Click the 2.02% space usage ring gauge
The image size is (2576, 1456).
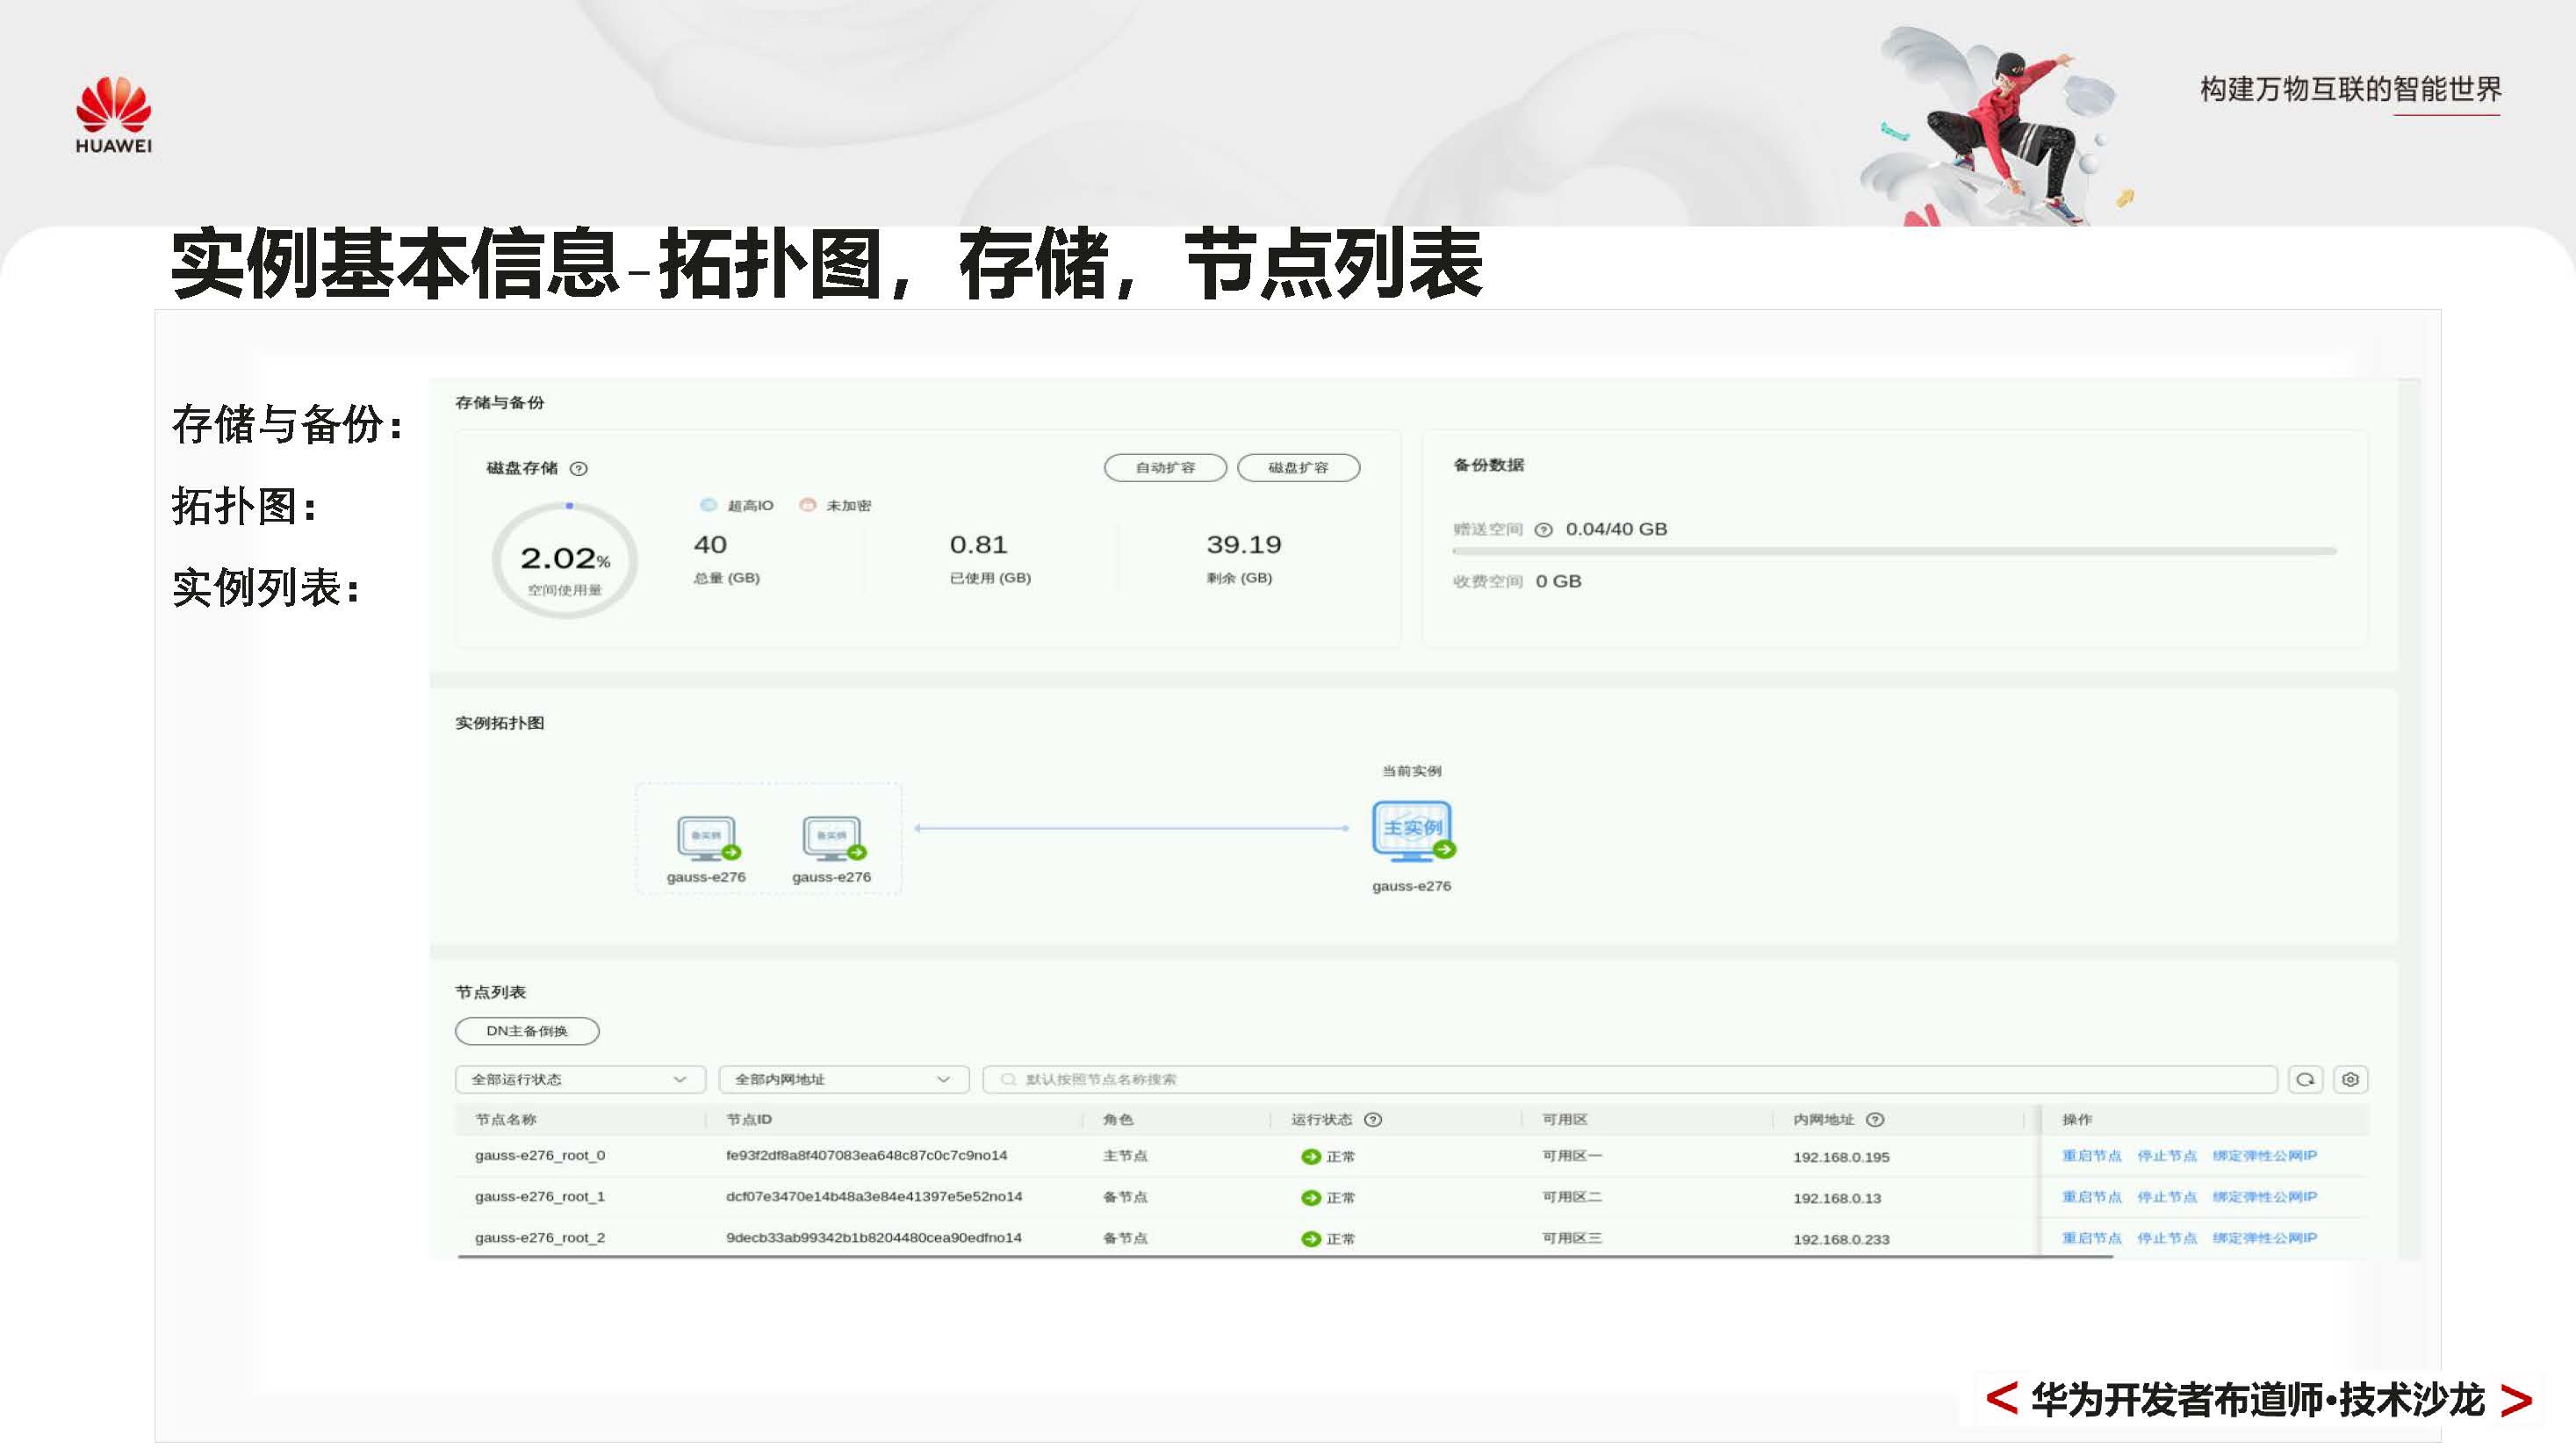point(566,559)
